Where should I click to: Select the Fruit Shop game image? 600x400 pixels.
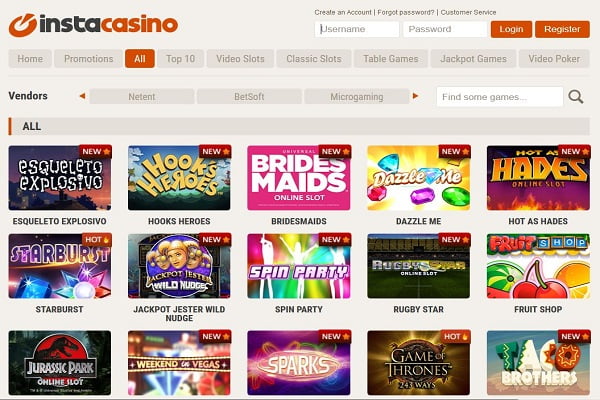tap(538, 266)
